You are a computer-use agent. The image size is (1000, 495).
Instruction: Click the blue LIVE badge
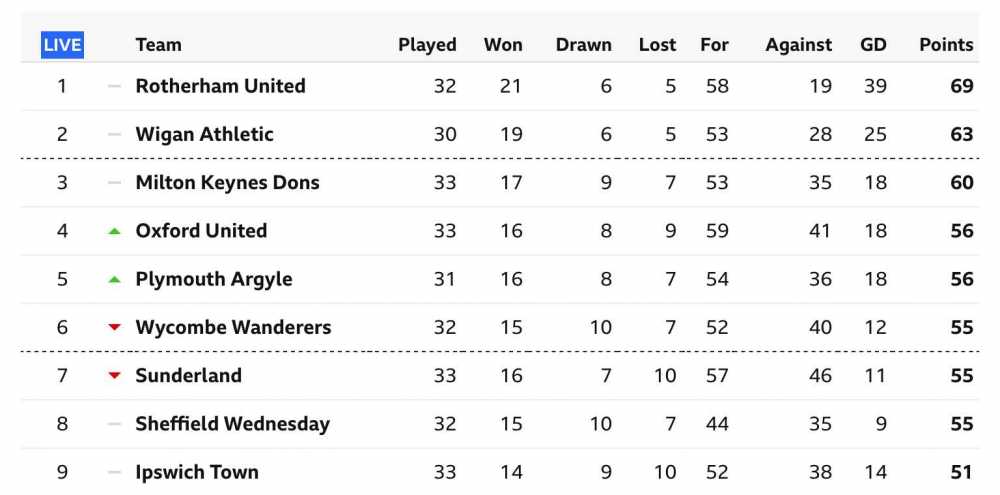tap(62, 45)
